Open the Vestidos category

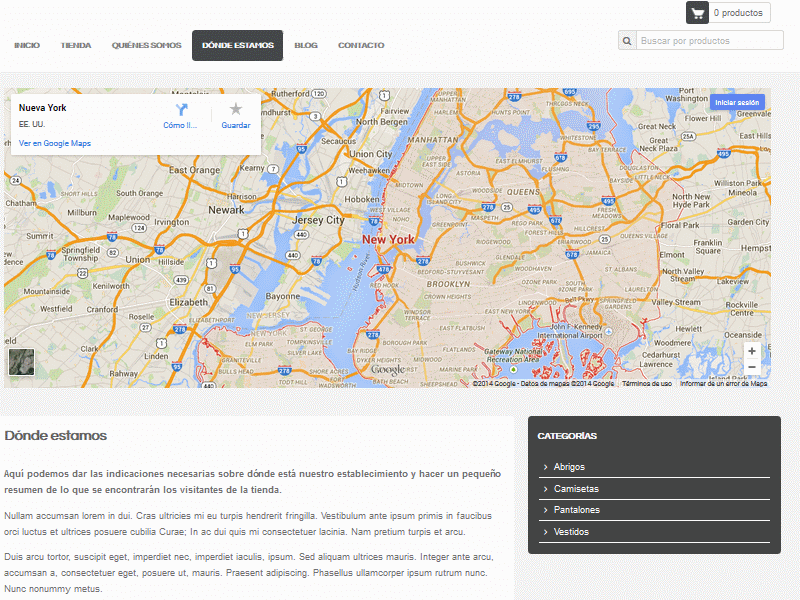tap(571, 532)
